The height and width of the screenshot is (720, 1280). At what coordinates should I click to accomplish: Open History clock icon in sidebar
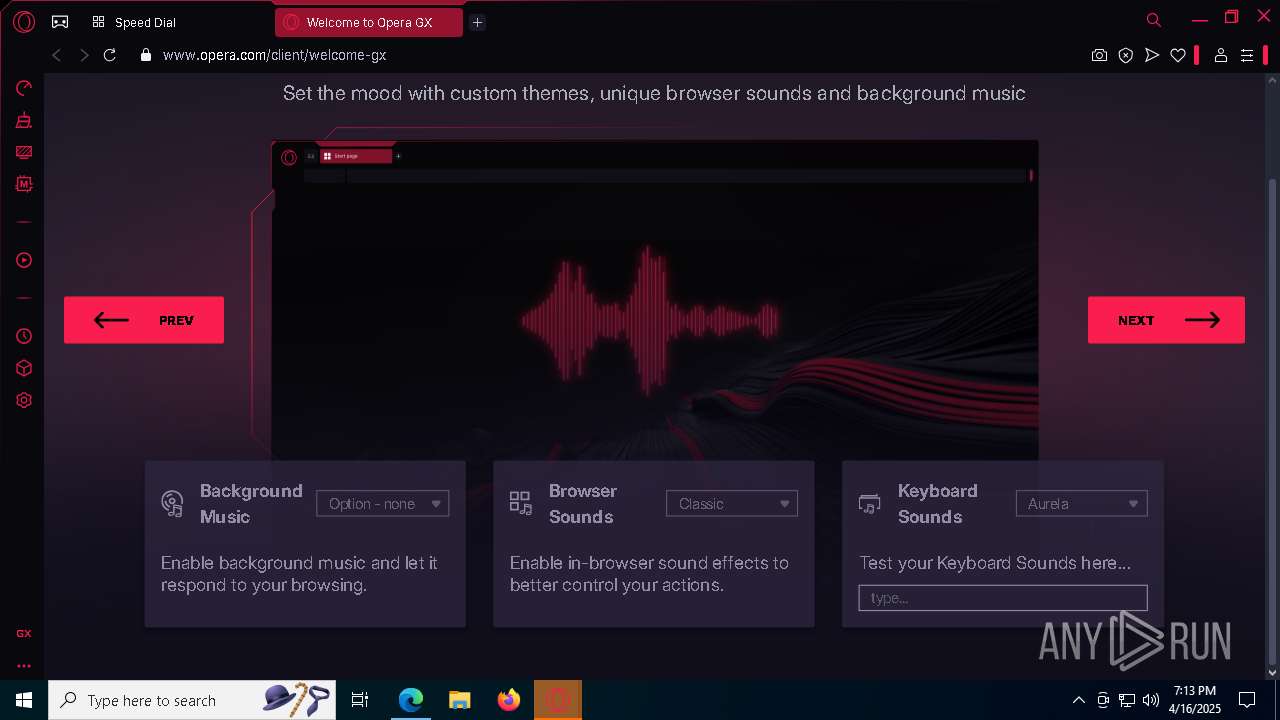24,336
